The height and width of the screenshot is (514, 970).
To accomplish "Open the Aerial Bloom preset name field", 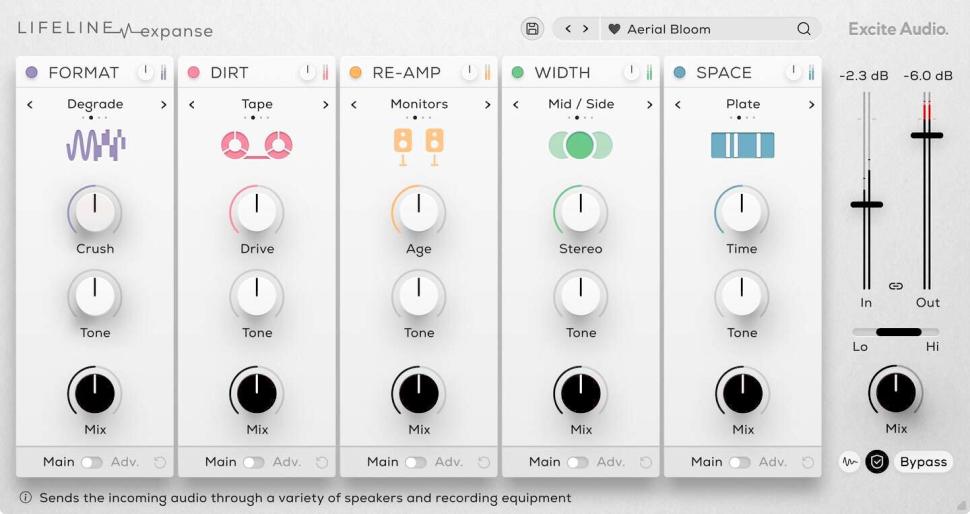I will pyautogui.click(x=710, y=29).
